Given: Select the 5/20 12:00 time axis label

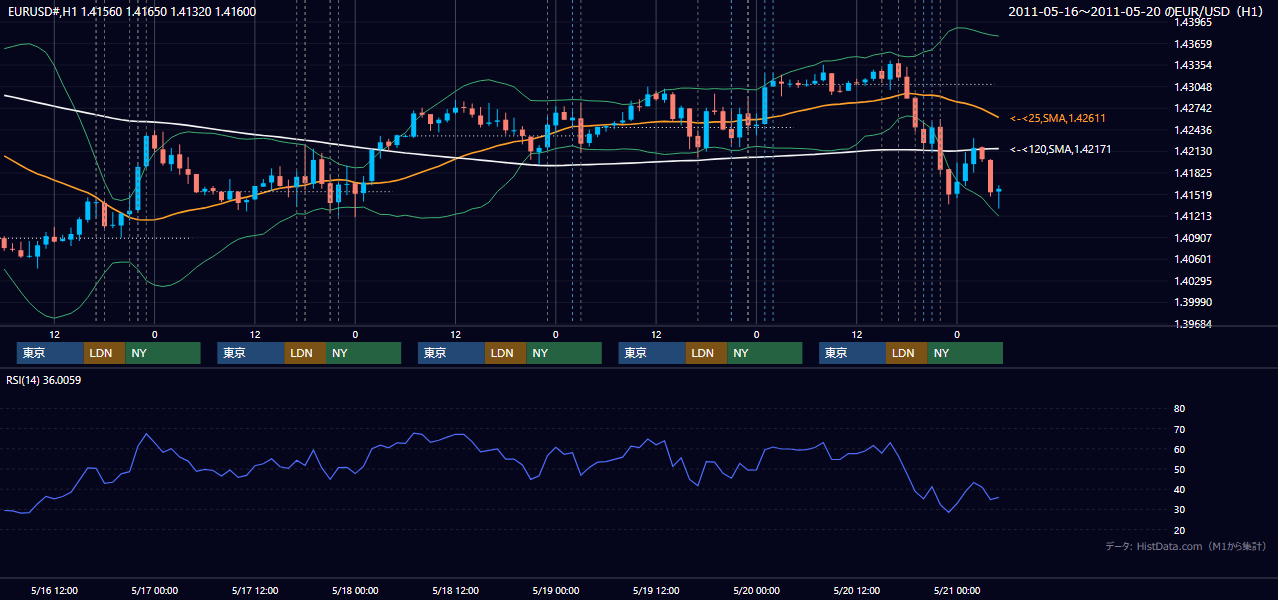Looking at the screenshot, I should [x=856, y=590].
